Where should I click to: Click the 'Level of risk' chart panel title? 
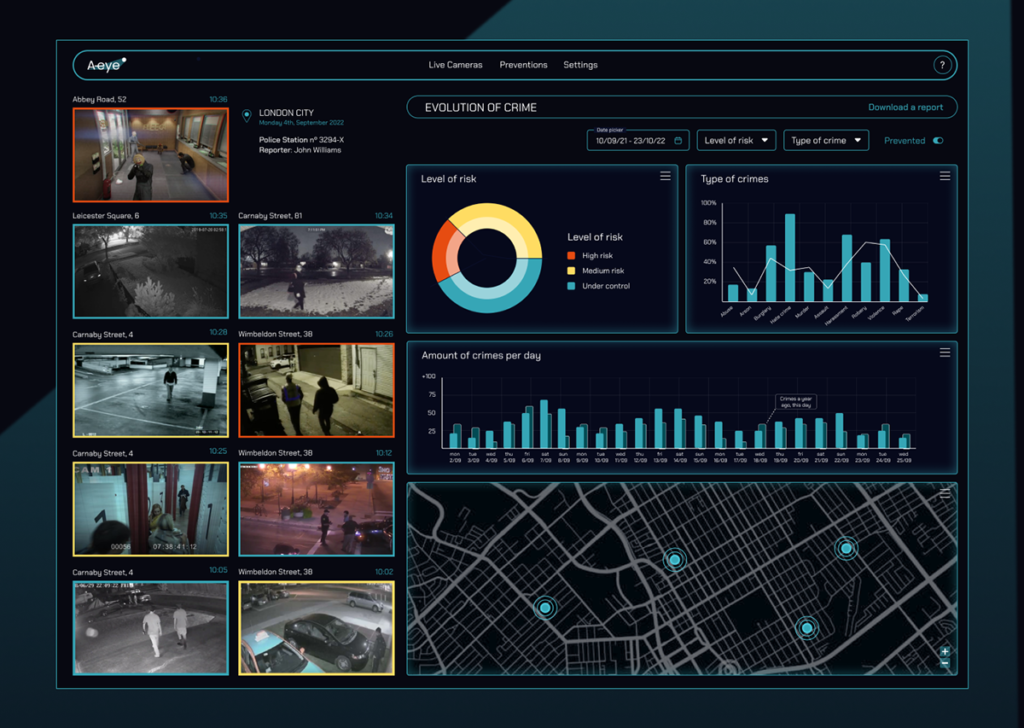pyautogui.click(x=448, y=179)
